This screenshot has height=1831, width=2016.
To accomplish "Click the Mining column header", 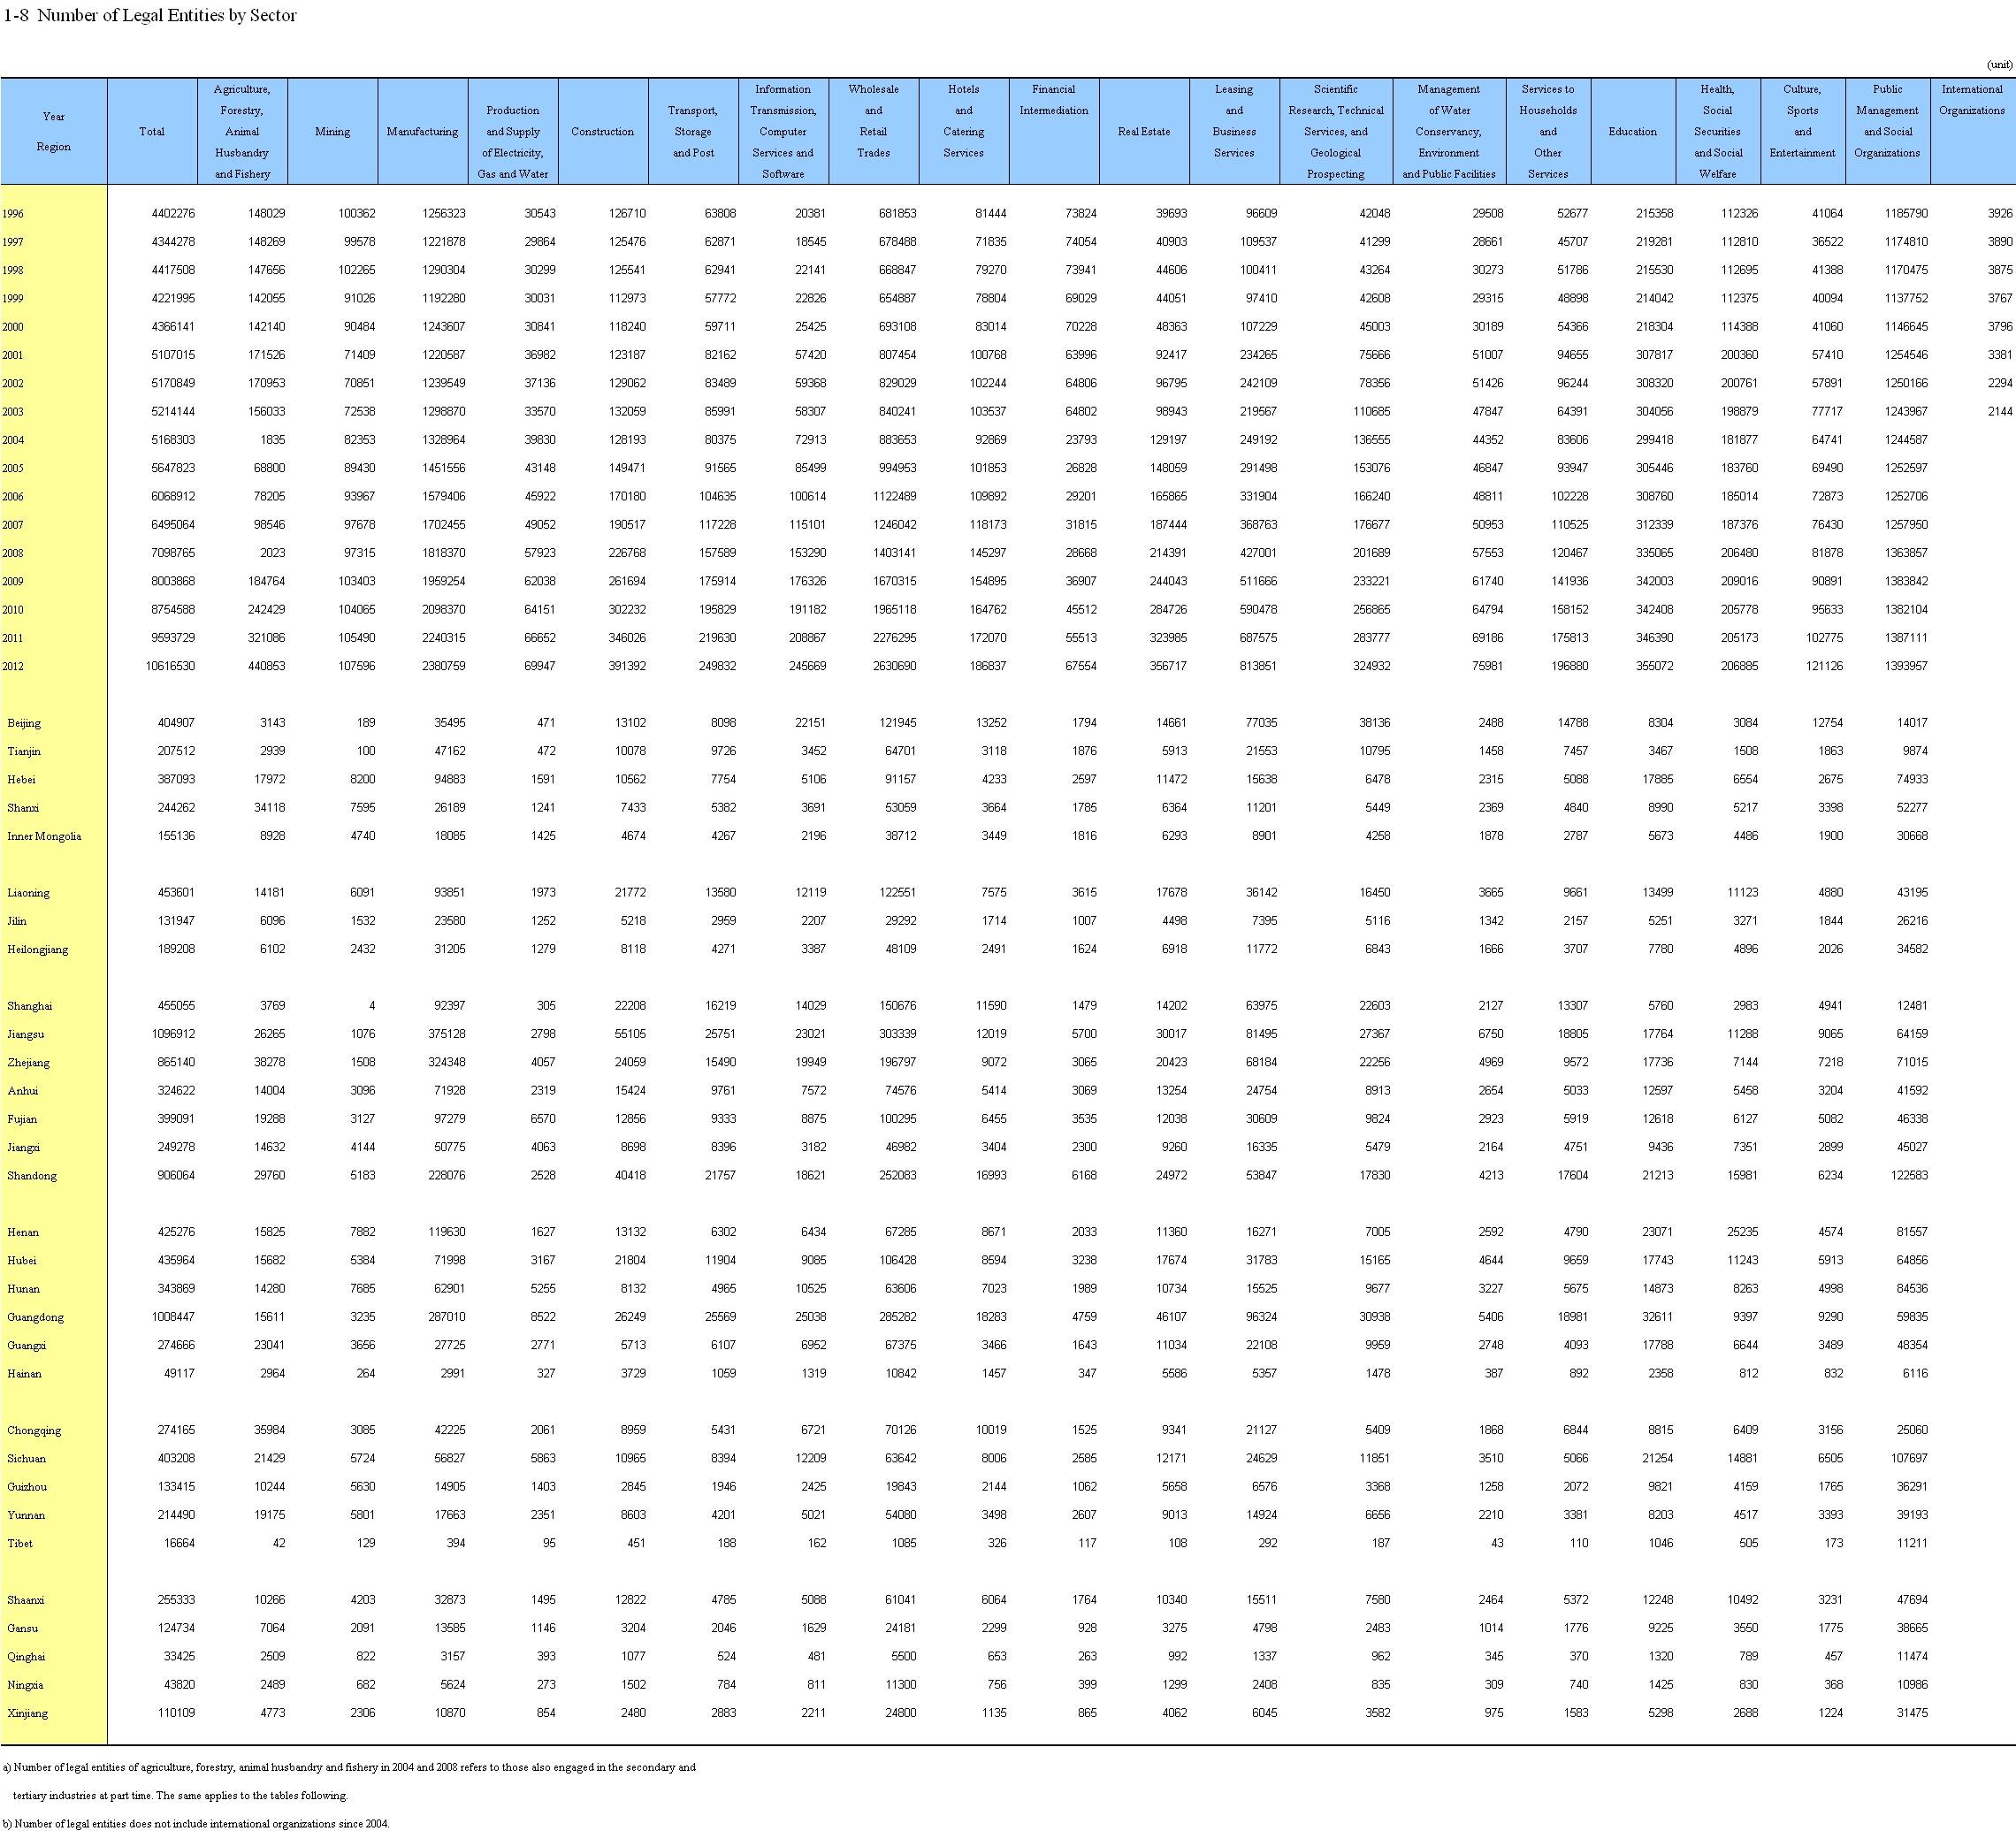I will 332,131.
